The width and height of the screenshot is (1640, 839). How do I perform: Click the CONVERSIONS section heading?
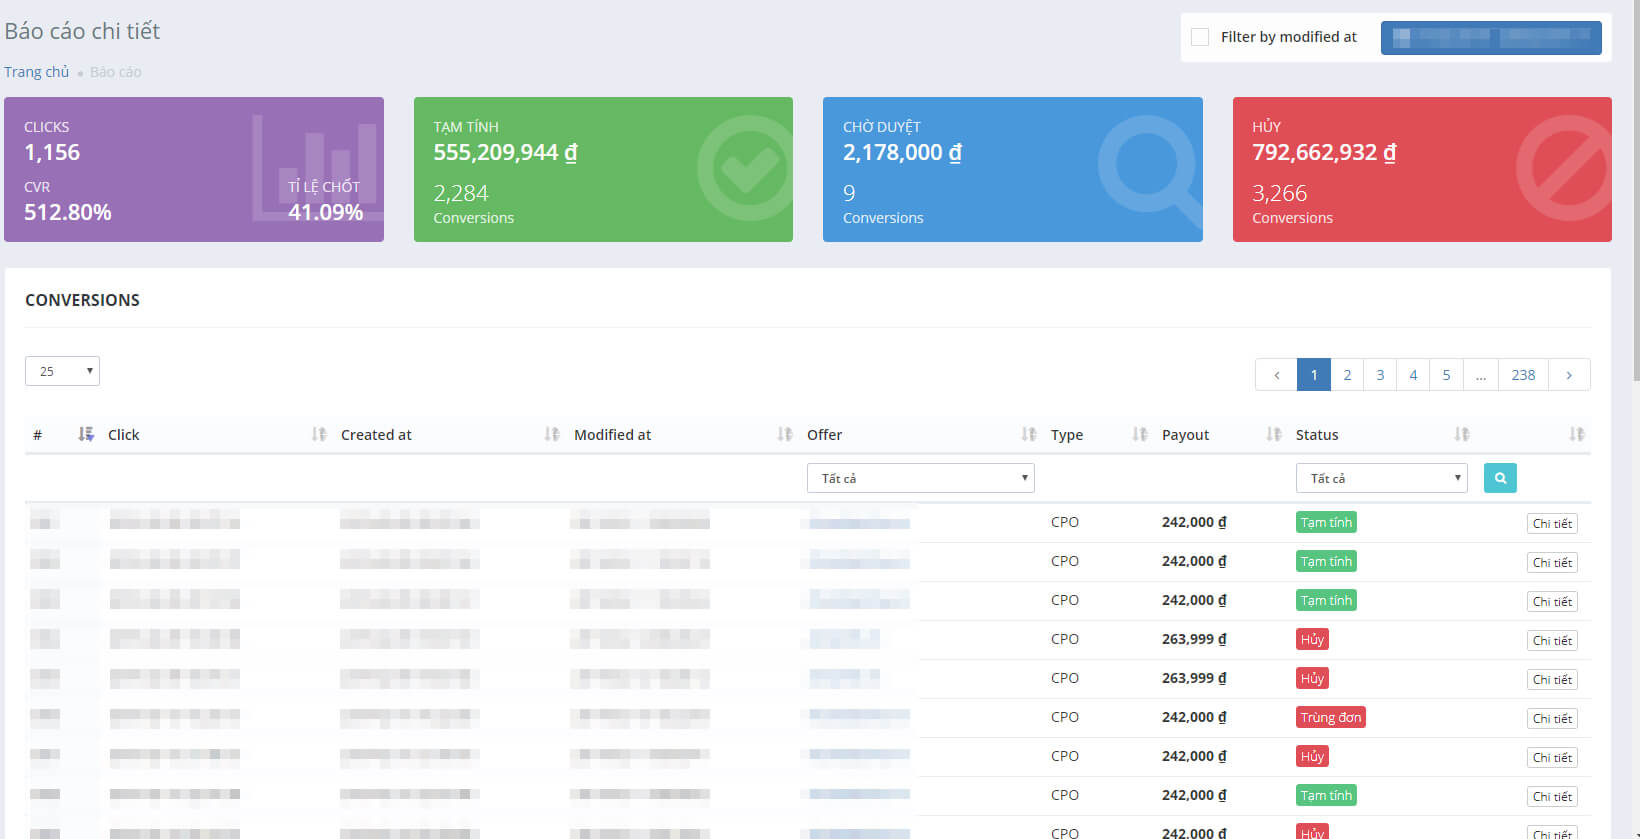click(x=82, y=300)
